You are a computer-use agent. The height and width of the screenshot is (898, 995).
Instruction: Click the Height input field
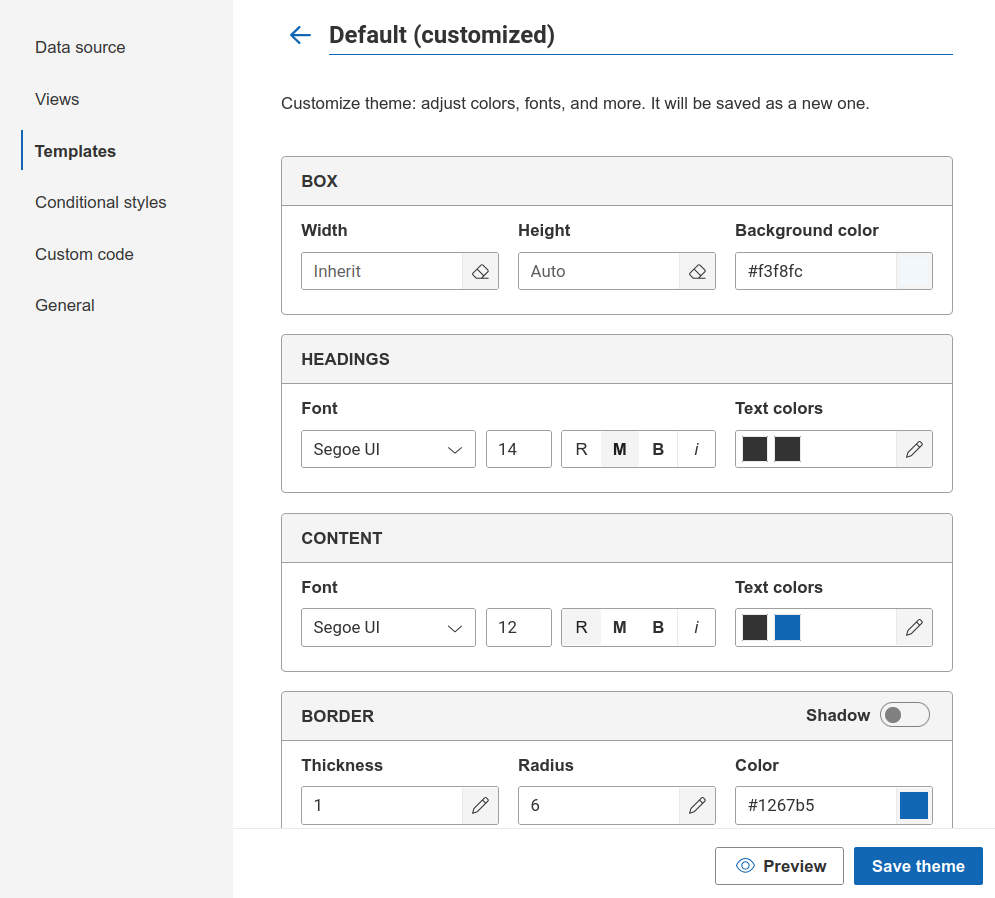pos(599,272)
